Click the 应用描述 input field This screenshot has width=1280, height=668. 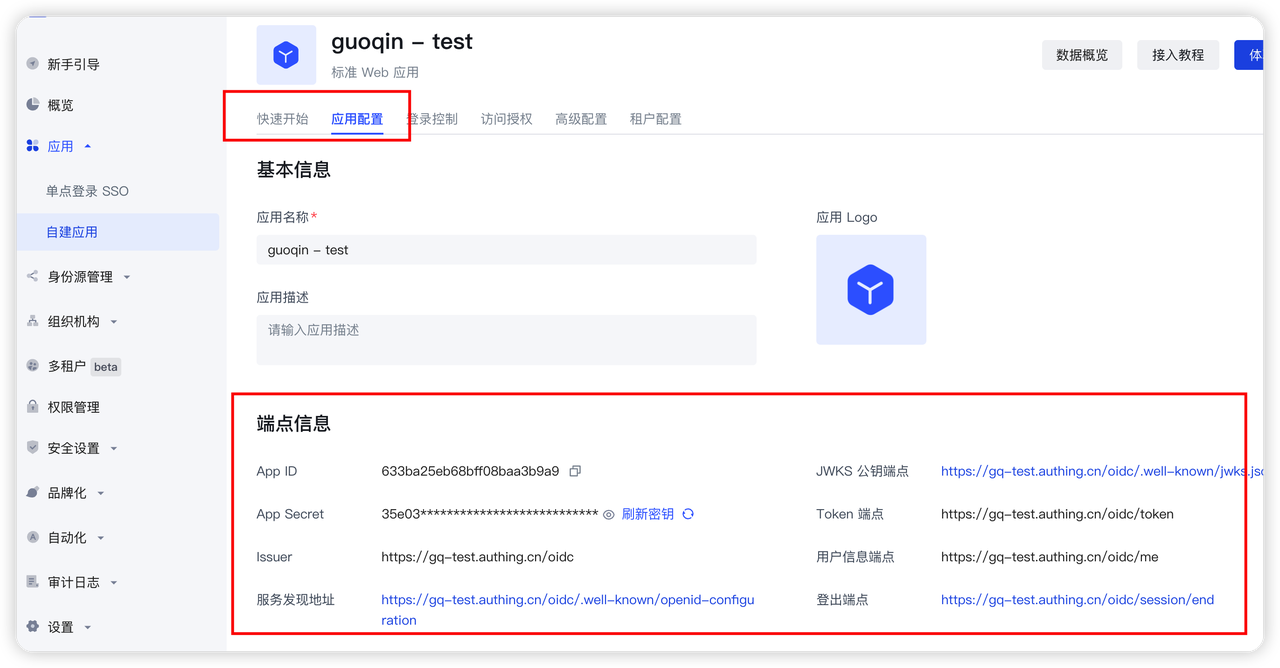pos(506,340)
